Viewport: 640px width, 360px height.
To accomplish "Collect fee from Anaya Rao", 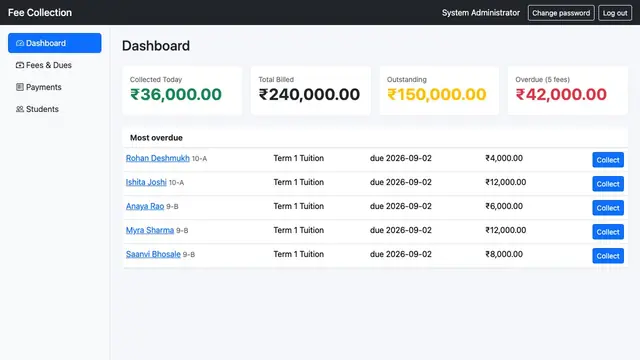I will [x=608, y=208].
